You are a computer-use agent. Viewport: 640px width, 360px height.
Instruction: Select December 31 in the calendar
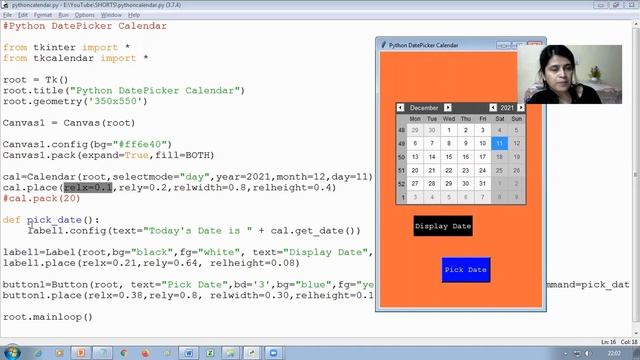point(482,184)
